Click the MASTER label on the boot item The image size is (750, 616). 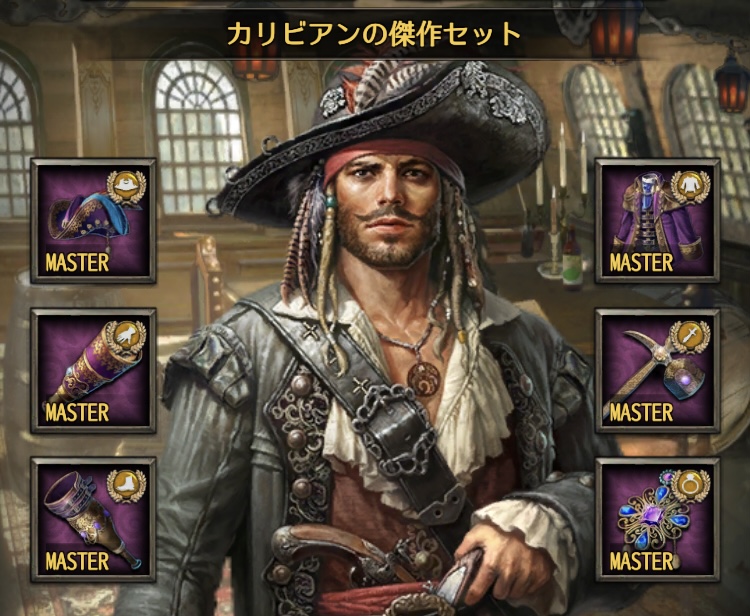(77, 561)
